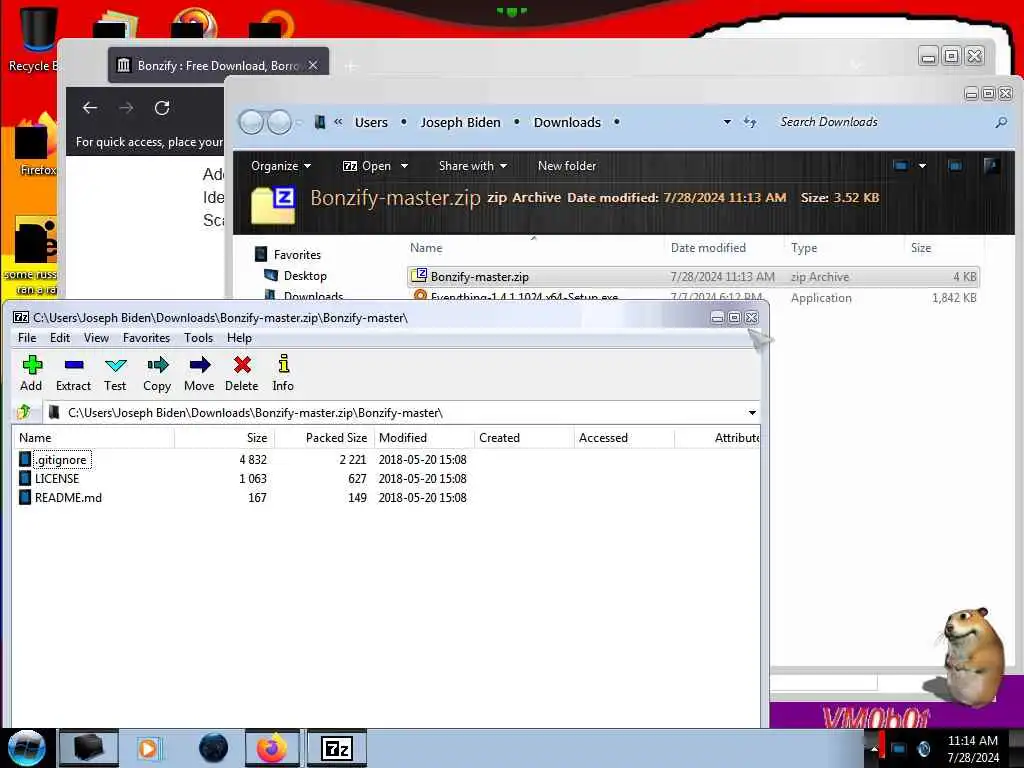Click the Add button in 7-Zip toolbar
1024x768 pixels.
pos(31,374)
